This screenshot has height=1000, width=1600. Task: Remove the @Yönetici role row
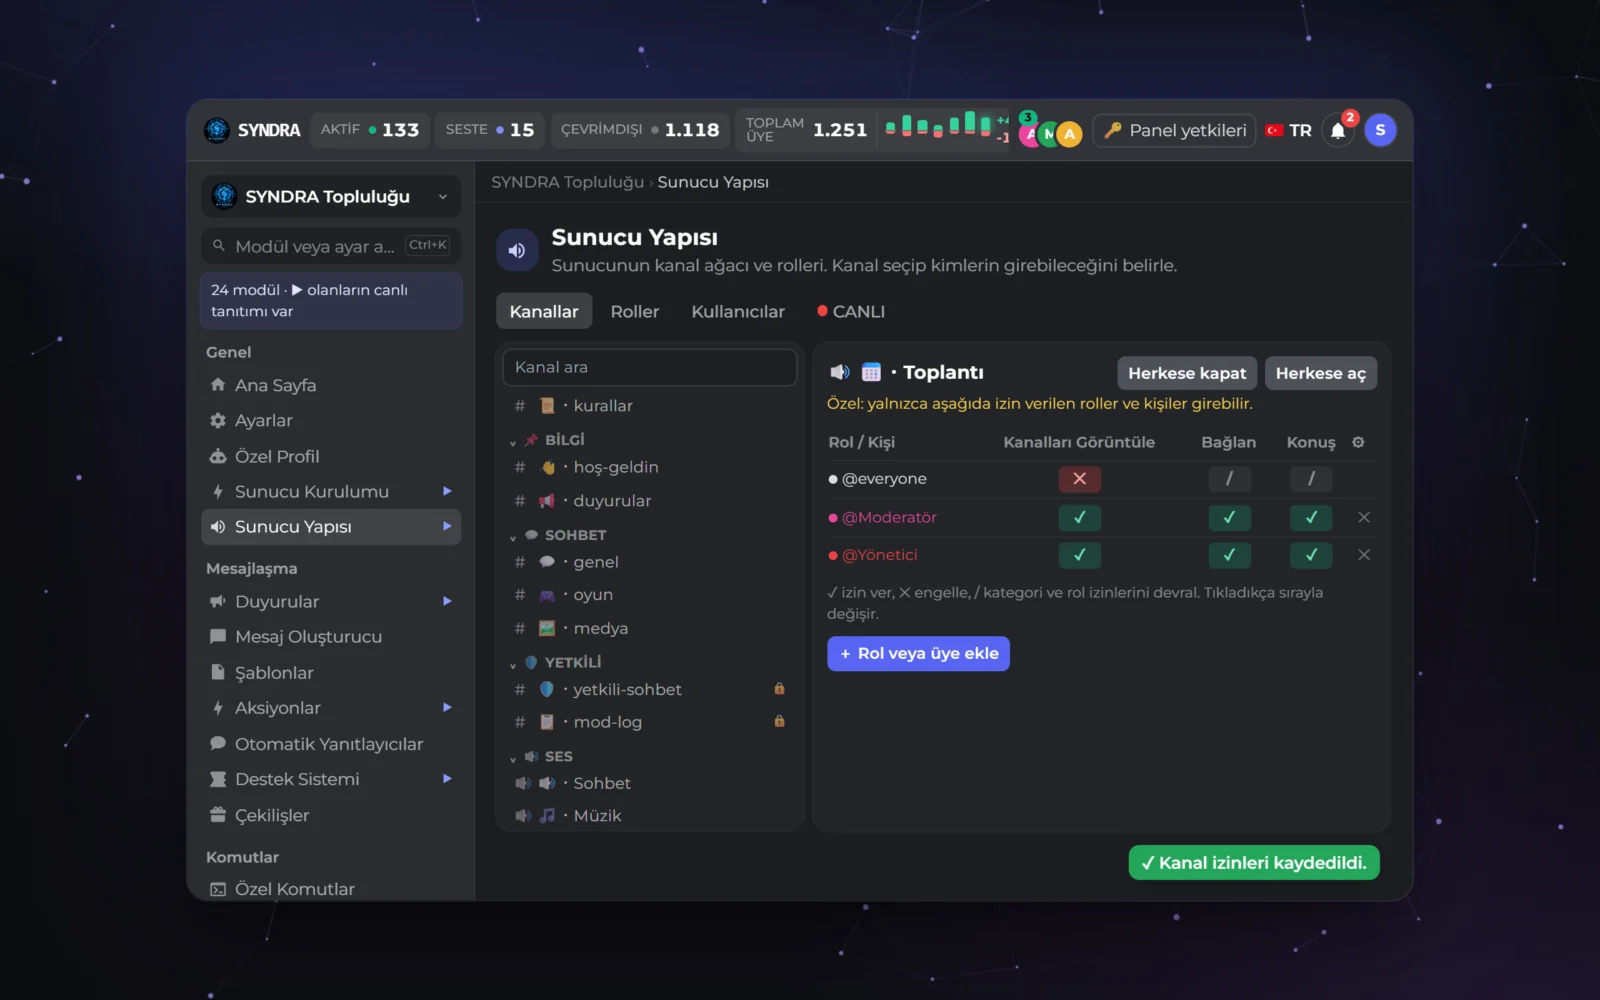coord(1364,555)
